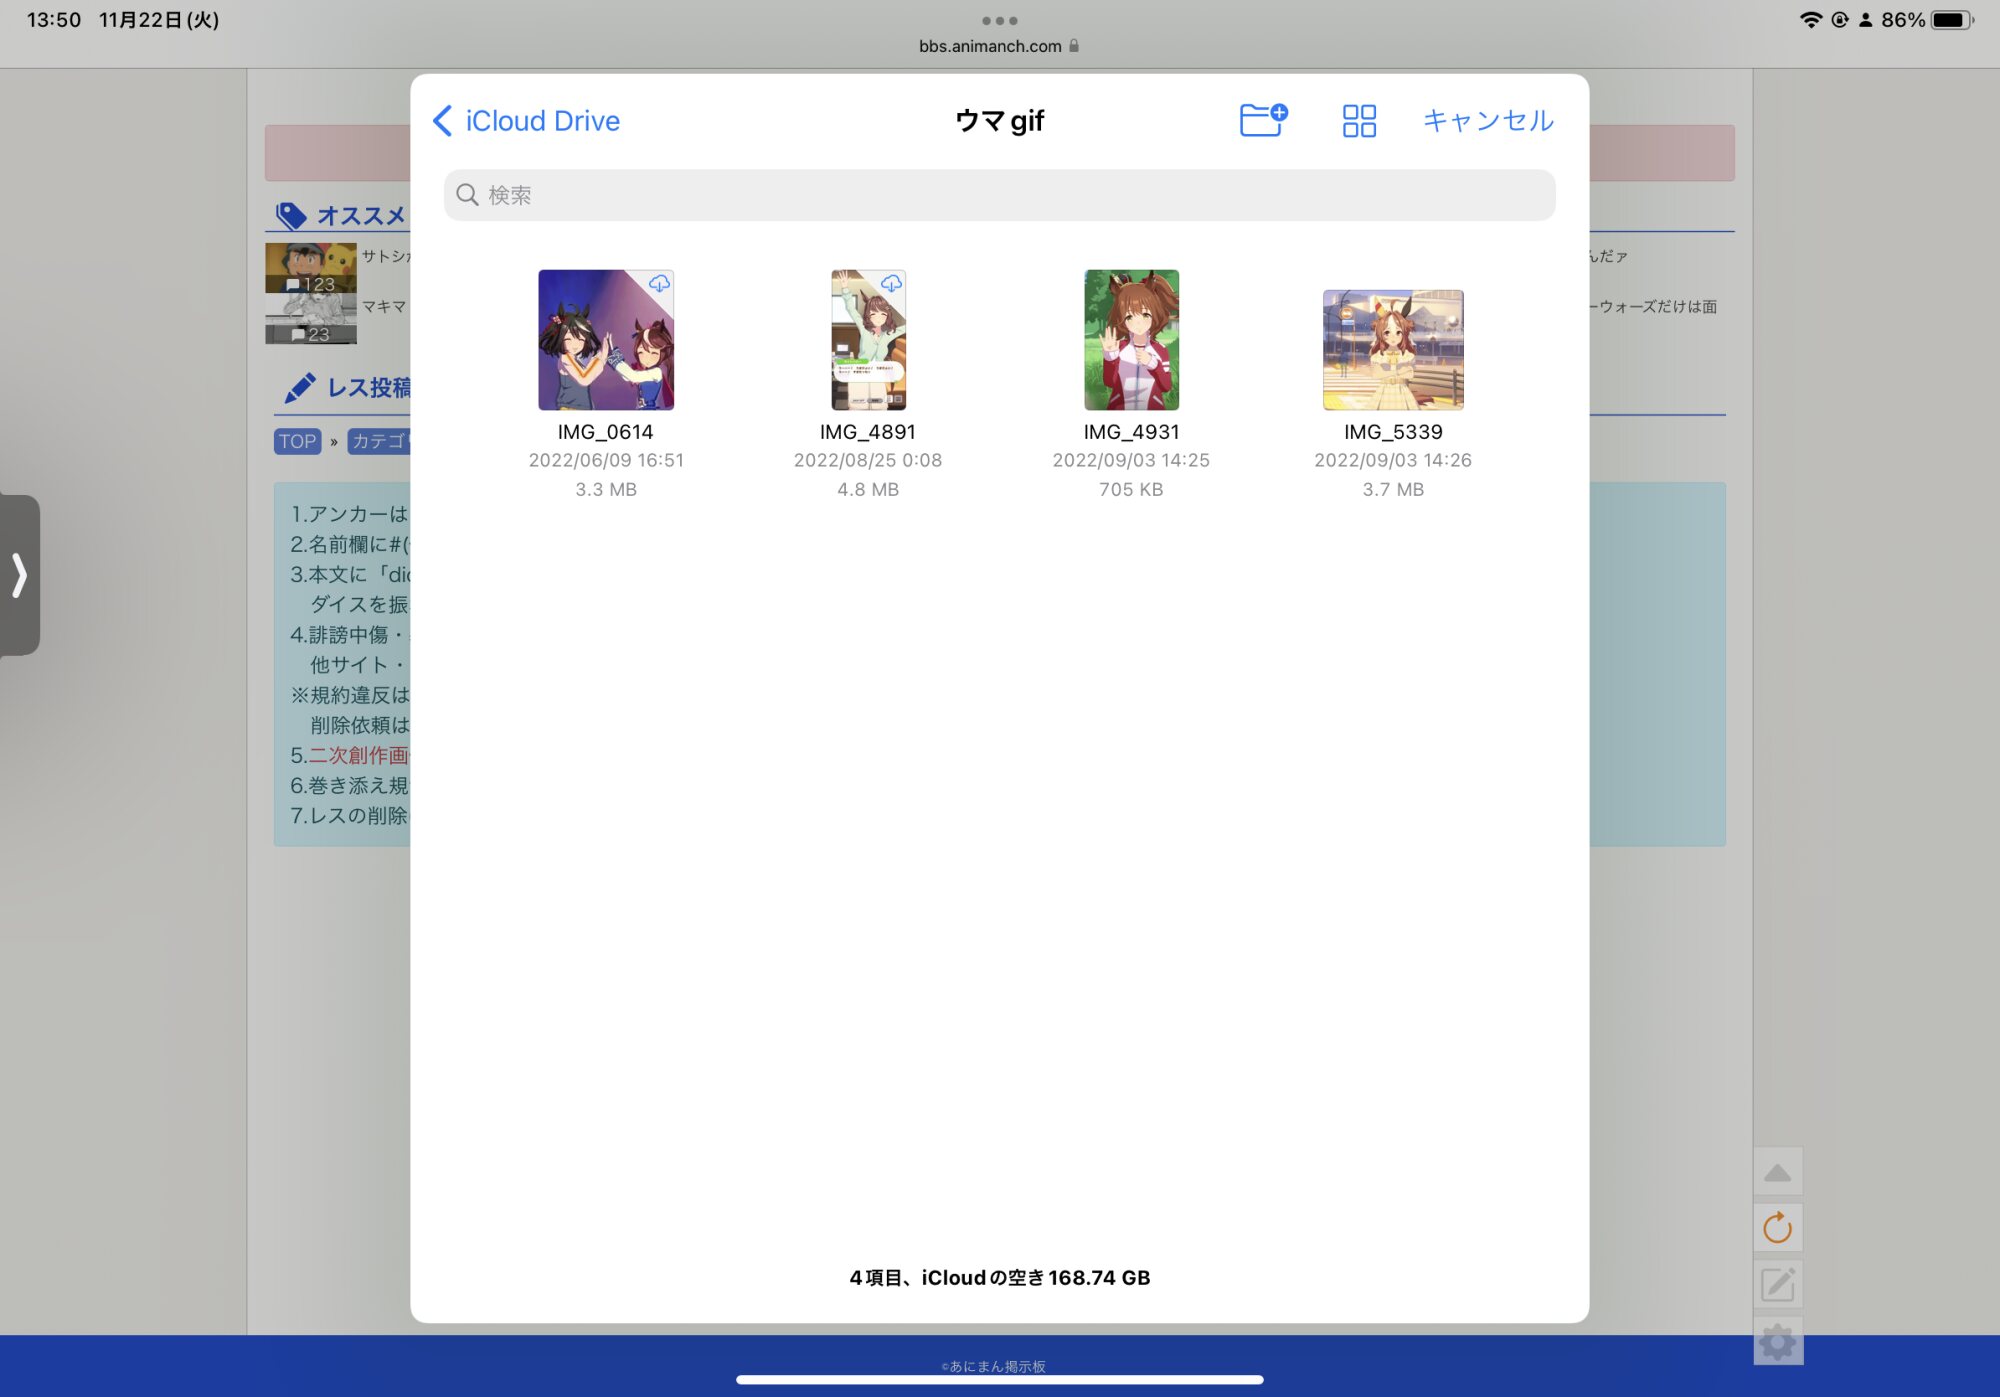Choose the IMG_4931 file
The height and width of the screenshot is (1397, 2000).
(1131, 340)
